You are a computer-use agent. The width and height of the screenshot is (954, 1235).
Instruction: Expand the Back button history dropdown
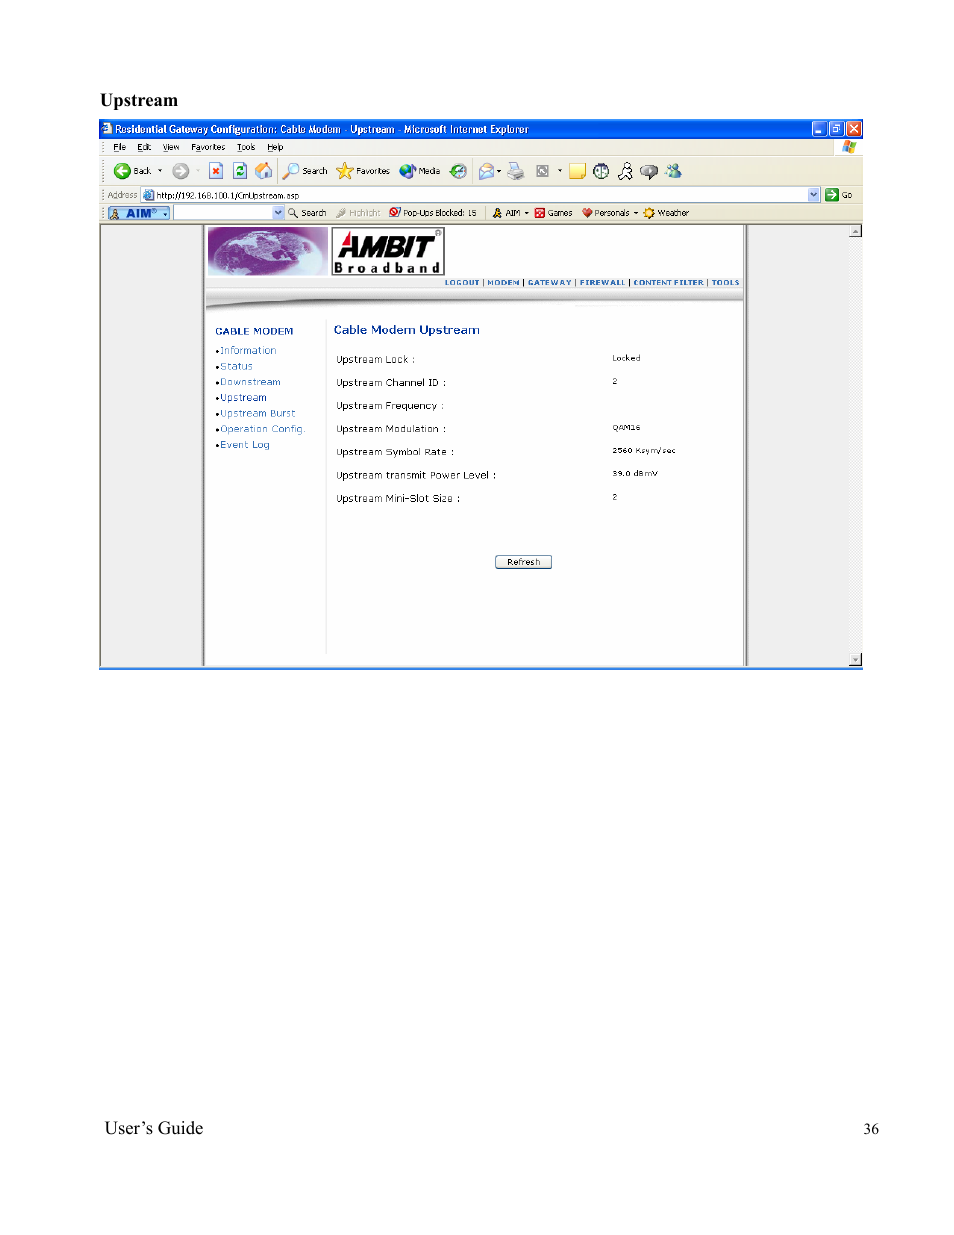point(160,171)
